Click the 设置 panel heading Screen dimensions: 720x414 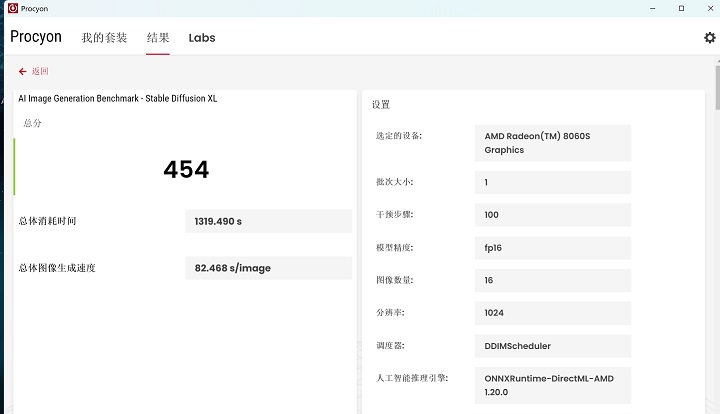(x=381, y=105)
